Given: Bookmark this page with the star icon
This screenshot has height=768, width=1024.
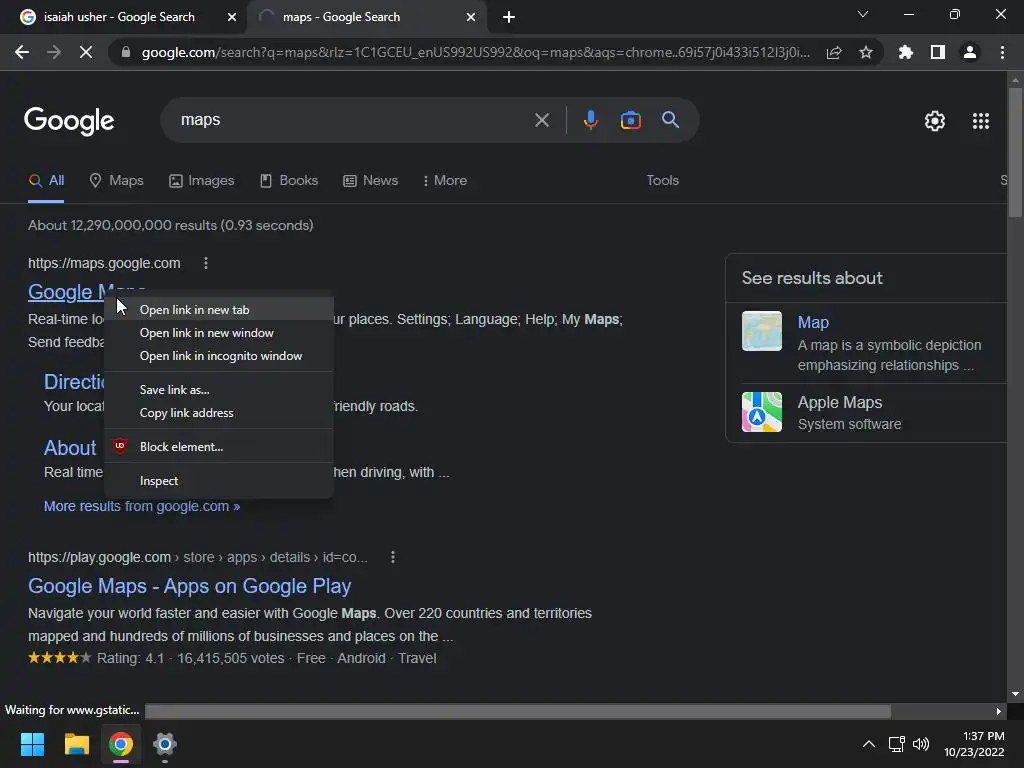Looking at the screenshot, I should (866, 52).
